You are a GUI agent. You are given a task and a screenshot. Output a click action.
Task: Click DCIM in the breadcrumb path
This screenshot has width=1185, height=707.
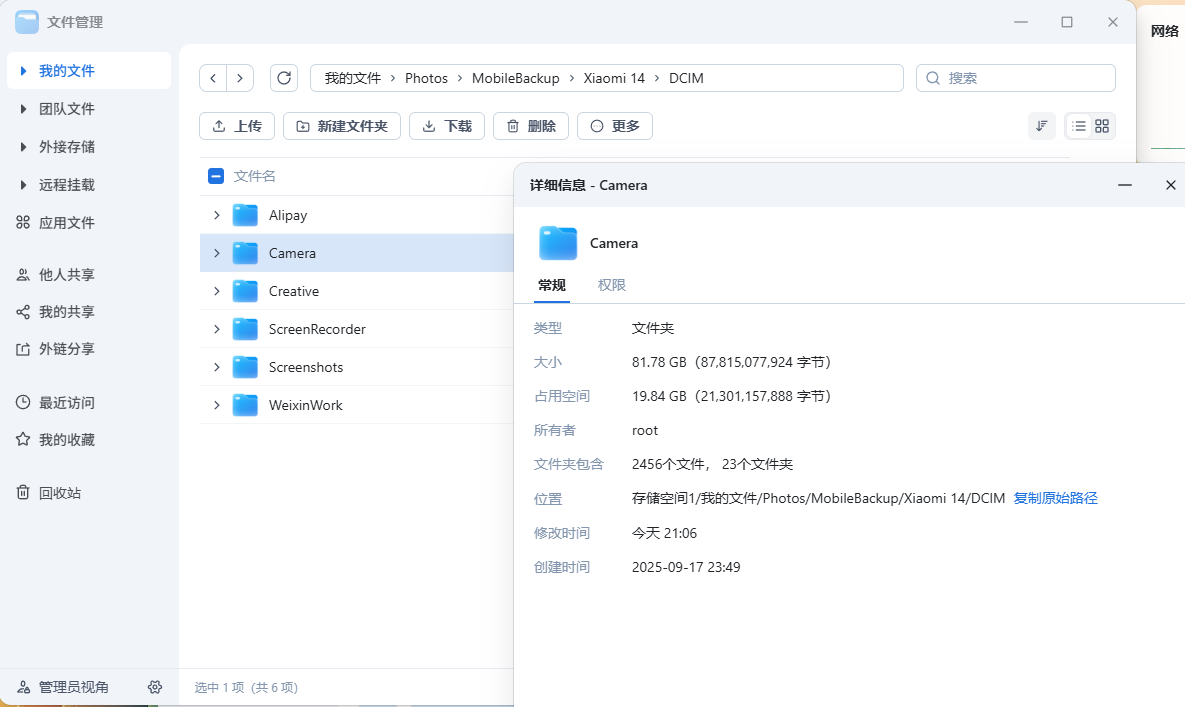[686, 78]
